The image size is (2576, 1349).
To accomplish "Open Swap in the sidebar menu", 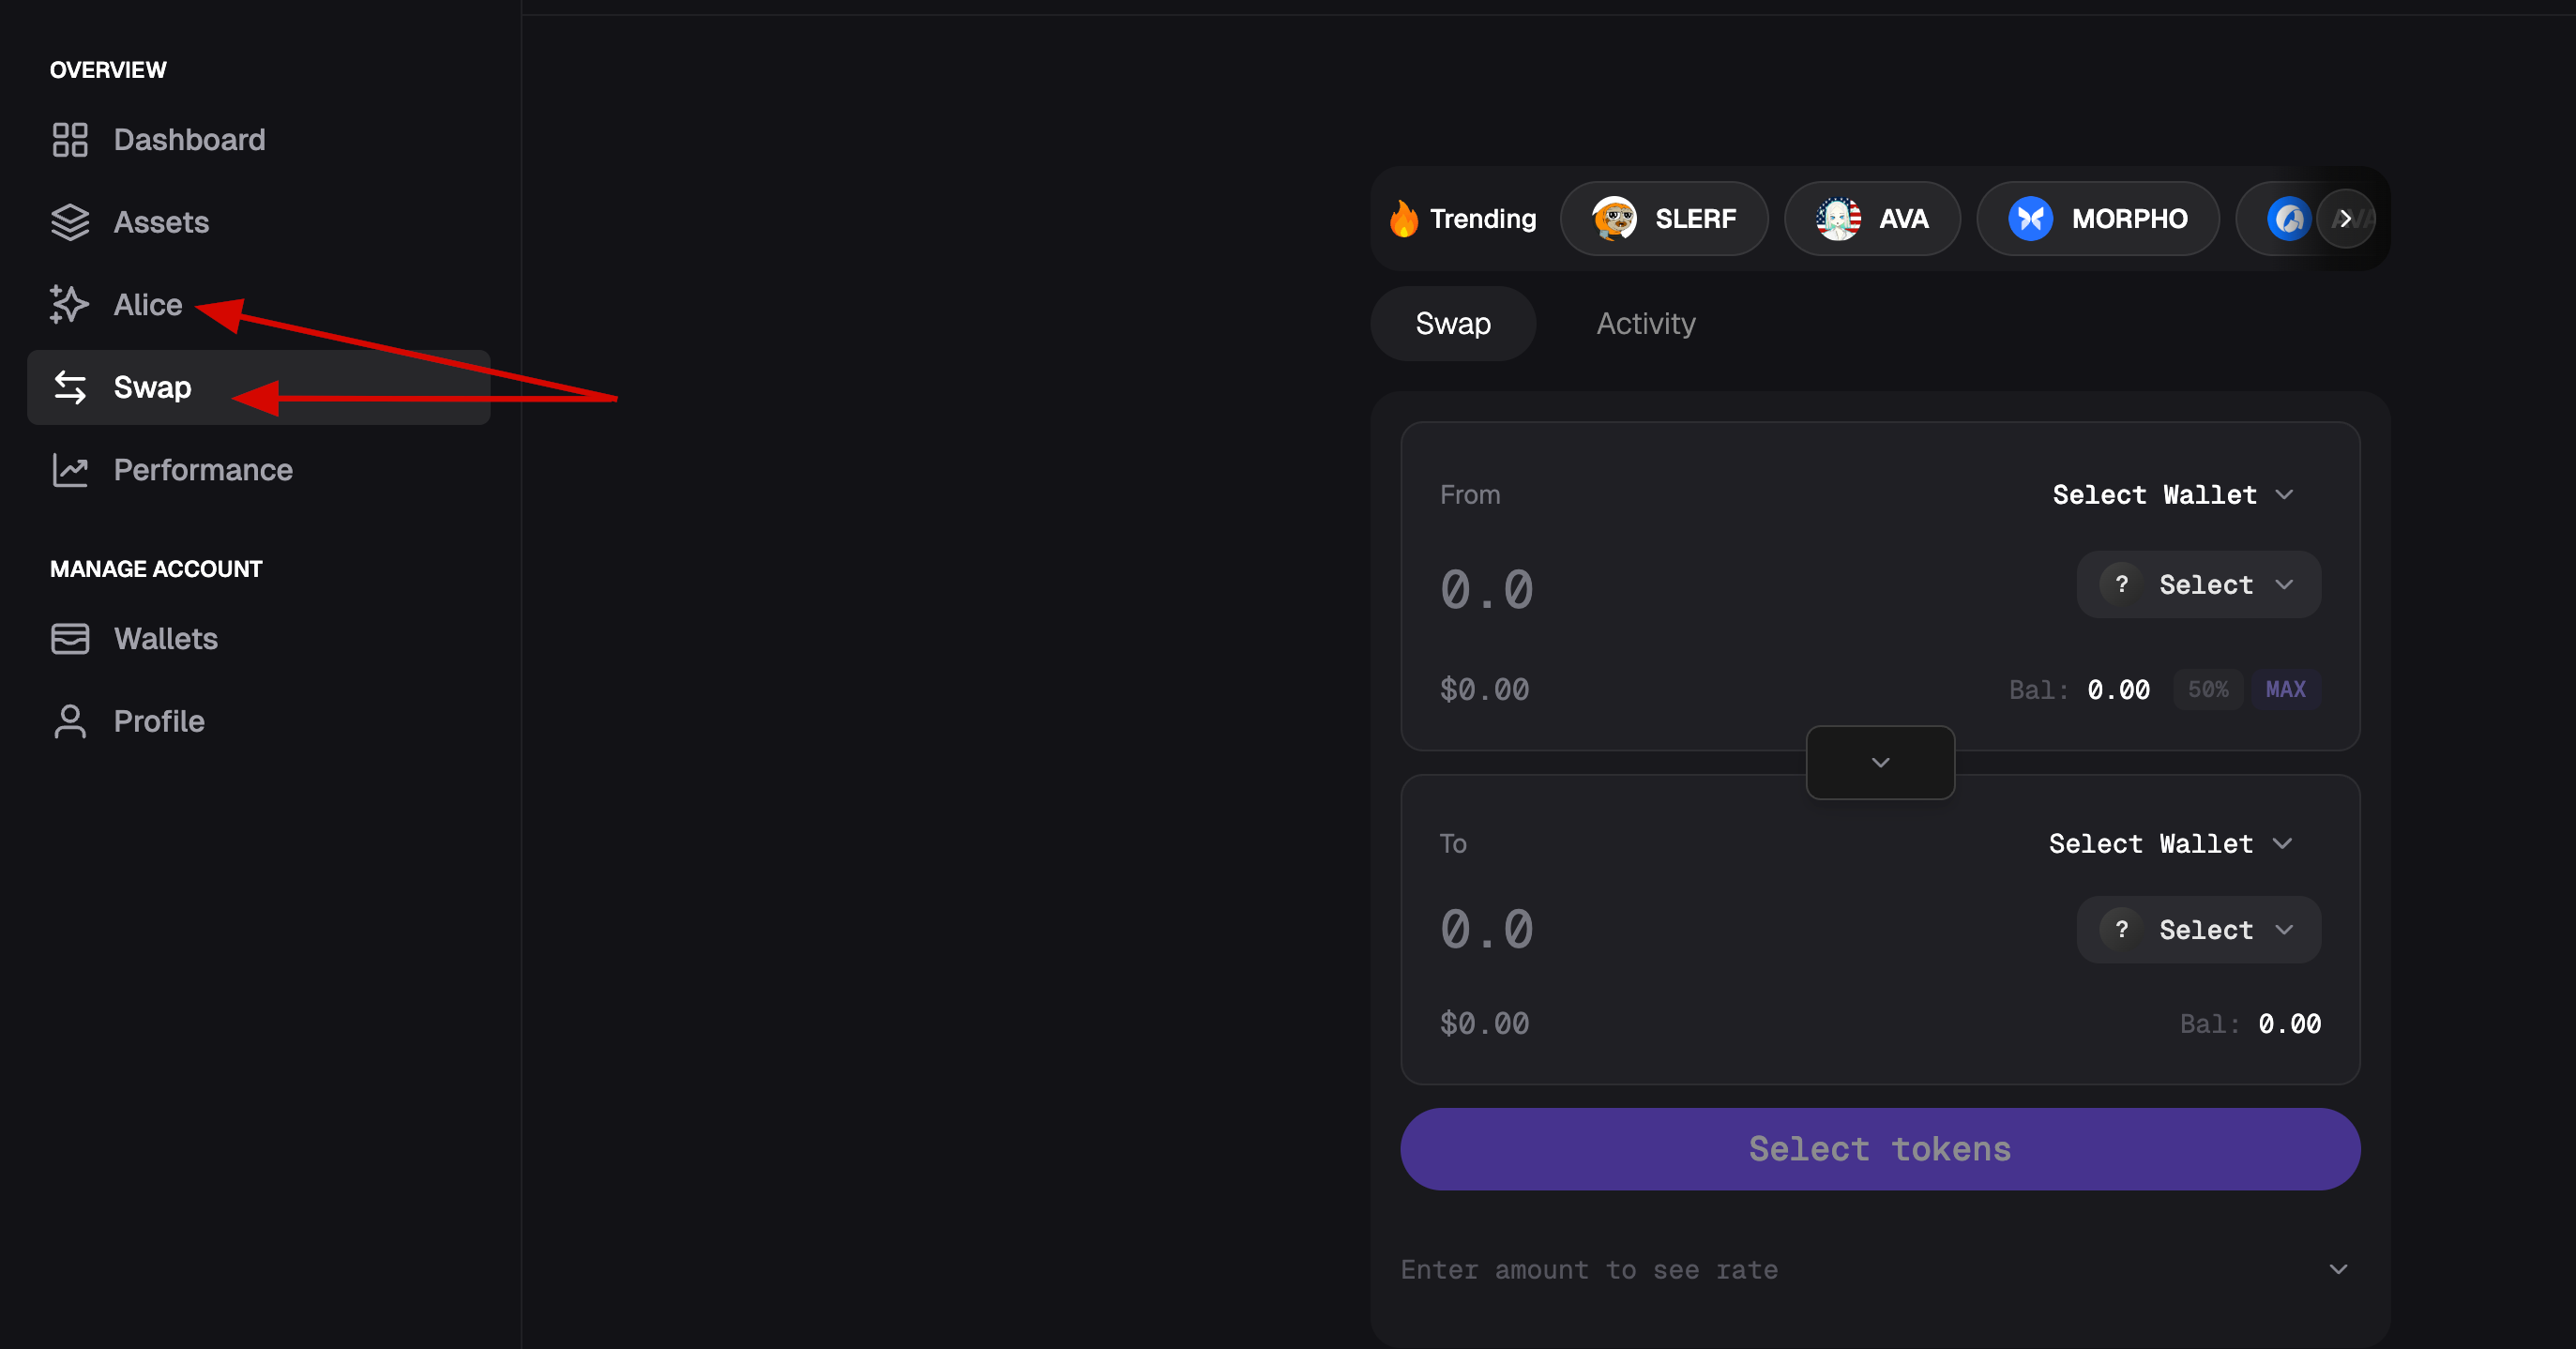I will [x=152, y=388].
